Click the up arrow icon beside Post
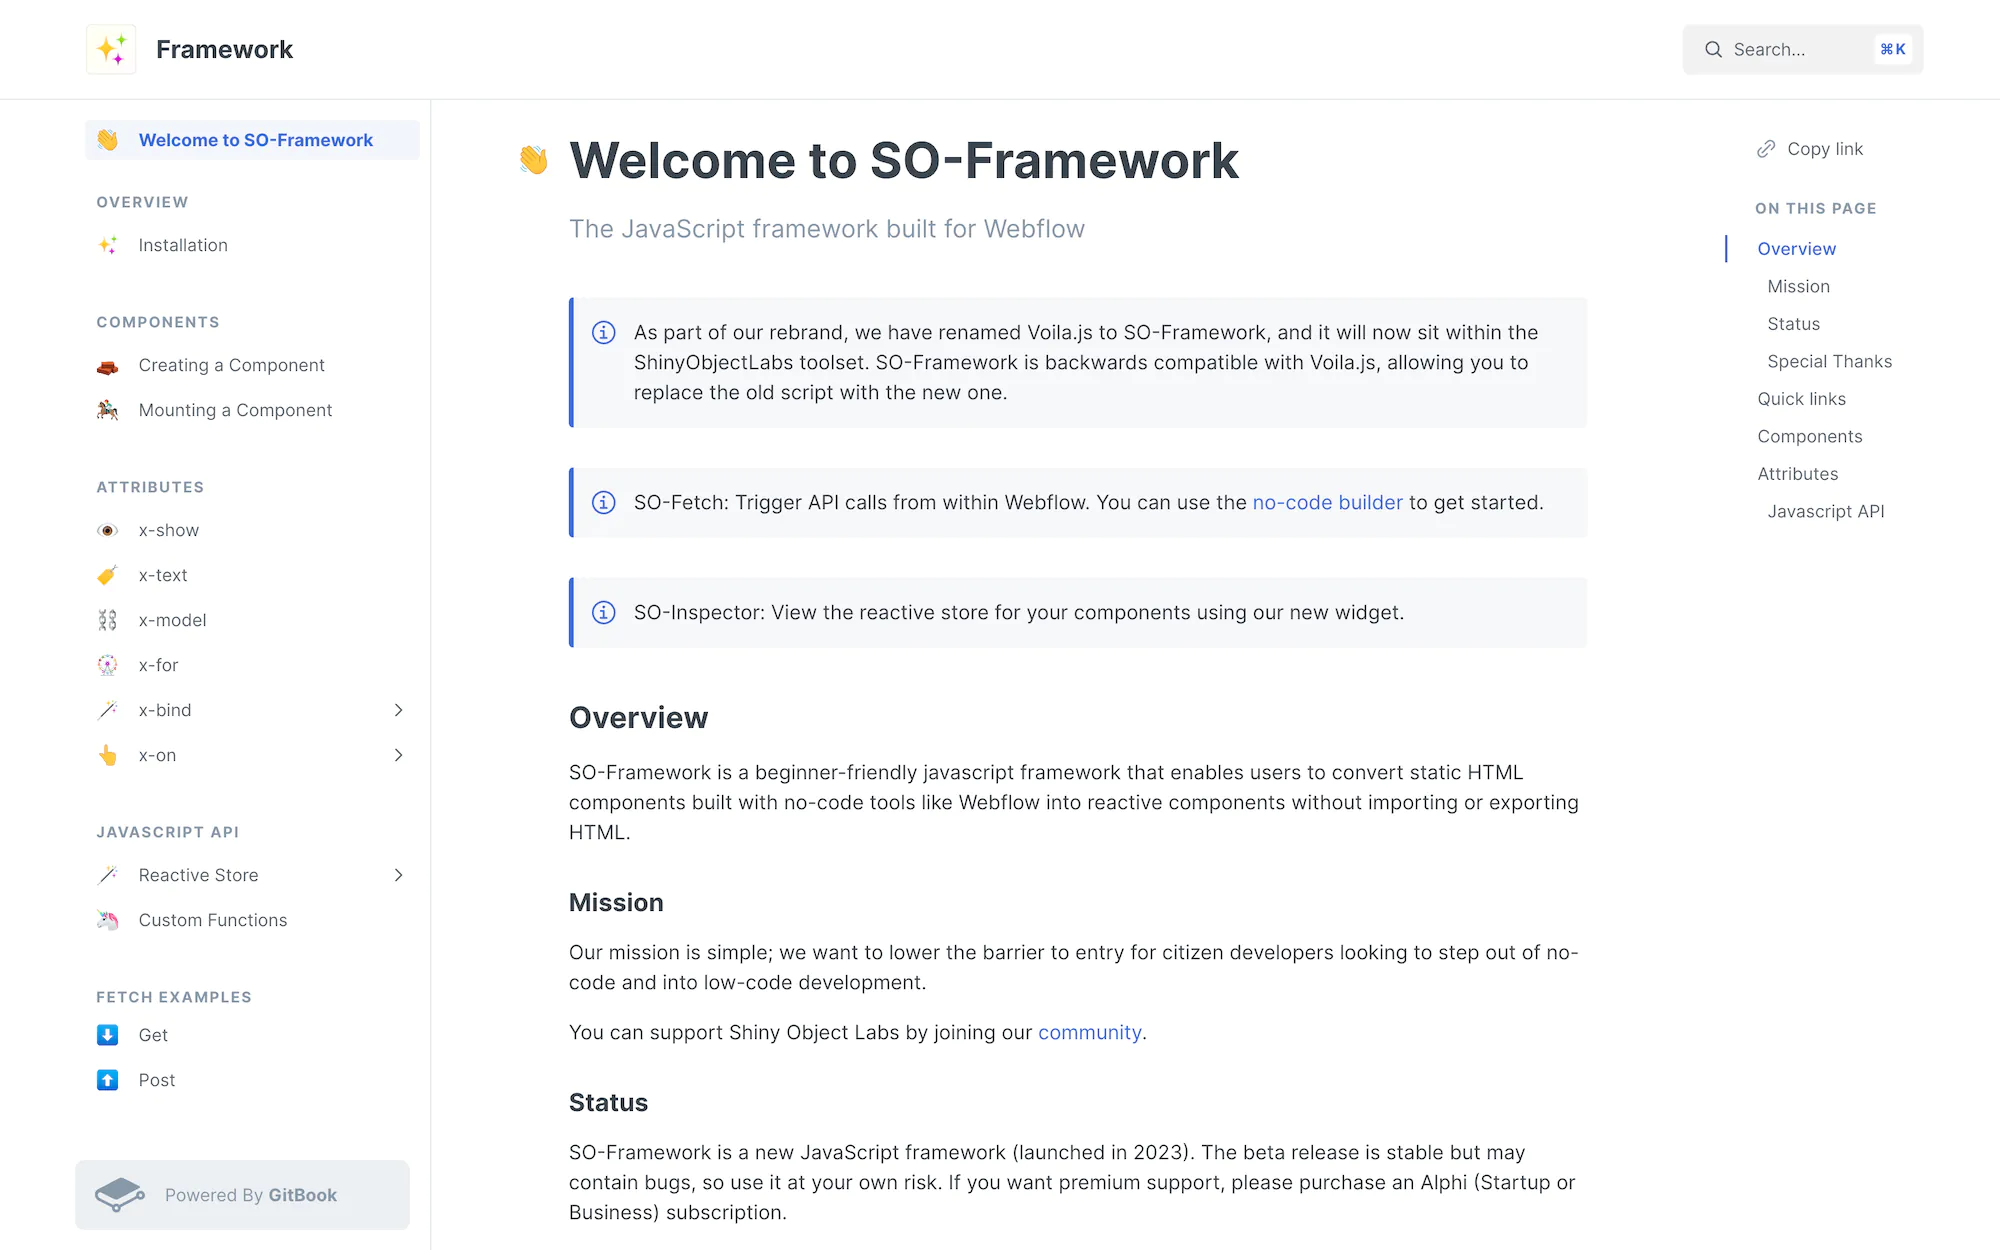 click(x=107, y=1080)
